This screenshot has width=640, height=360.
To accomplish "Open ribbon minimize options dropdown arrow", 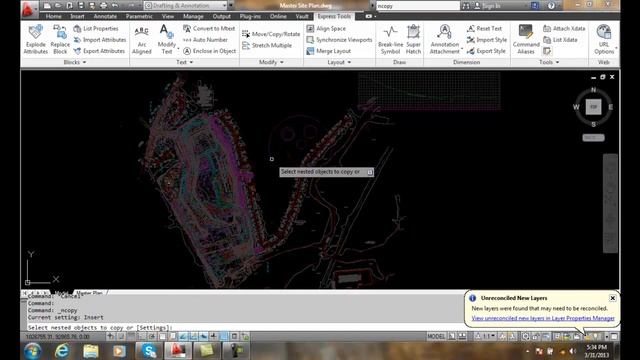I will [375, 16].
